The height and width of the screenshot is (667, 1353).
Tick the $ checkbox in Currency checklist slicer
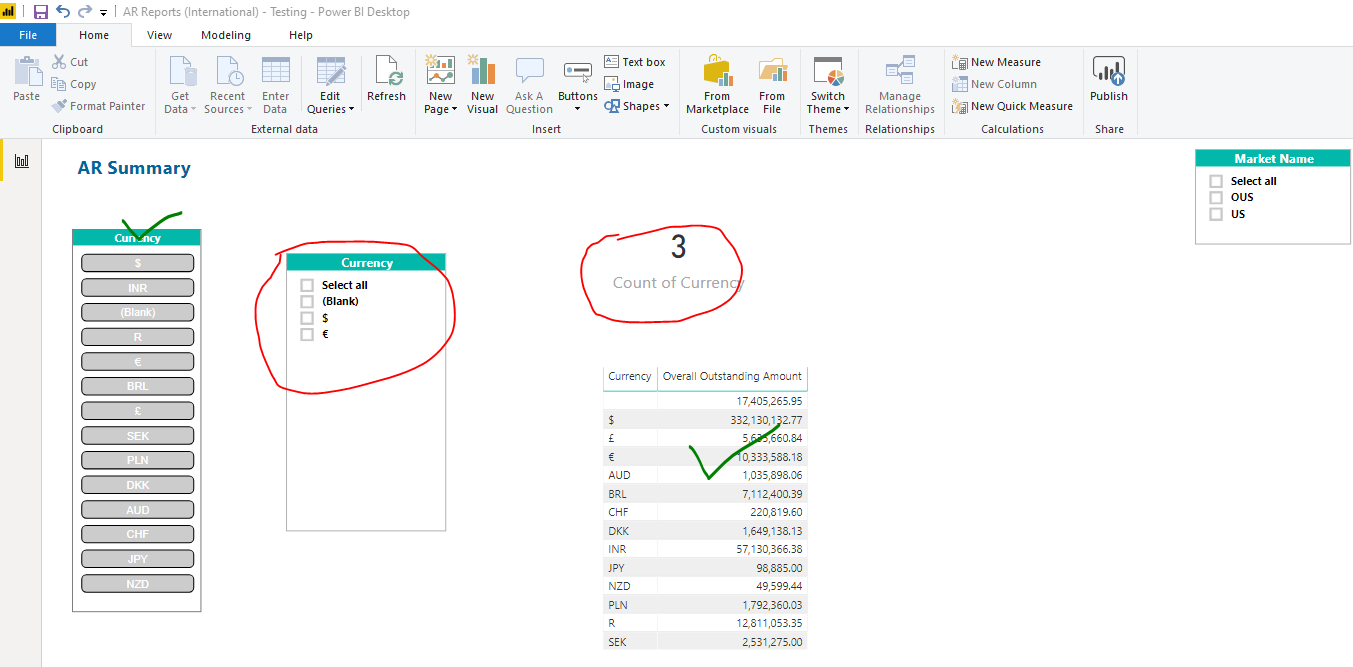(x=307, y=318)
